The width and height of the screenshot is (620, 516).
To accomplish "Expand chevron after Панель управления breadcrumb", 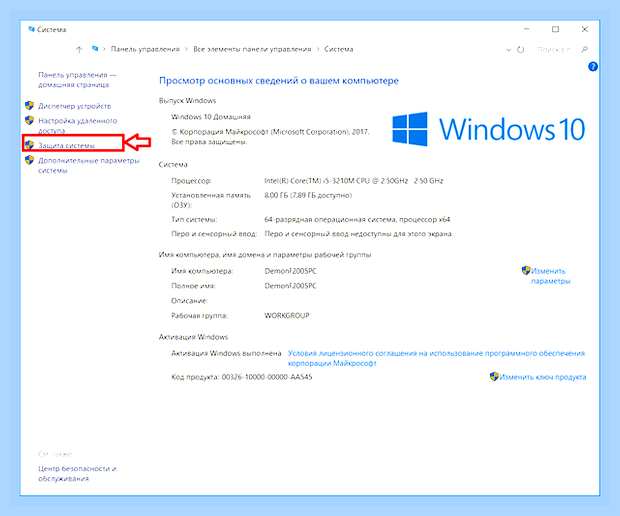I will coord(186,49).
